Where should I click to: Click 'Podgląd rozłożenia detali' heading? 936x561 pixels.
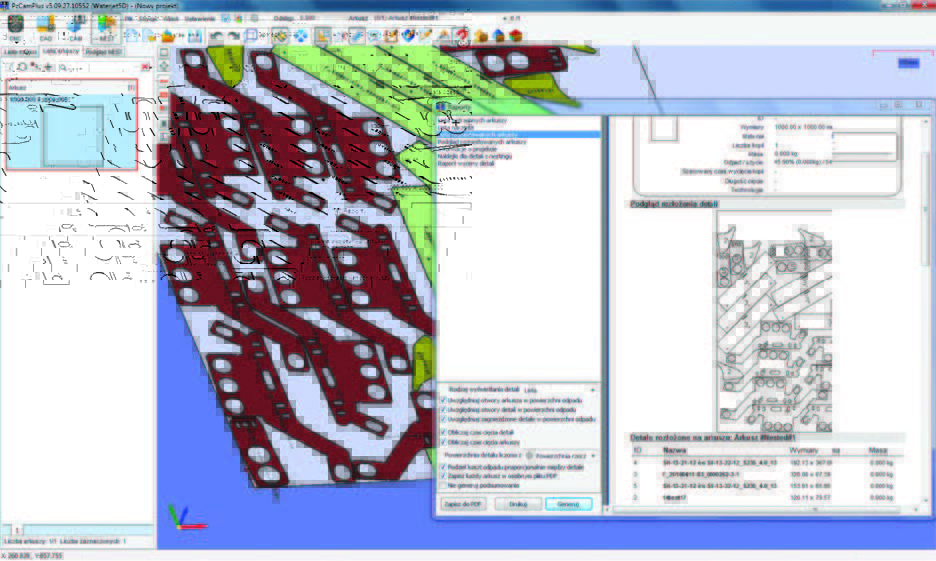(674, 204)
